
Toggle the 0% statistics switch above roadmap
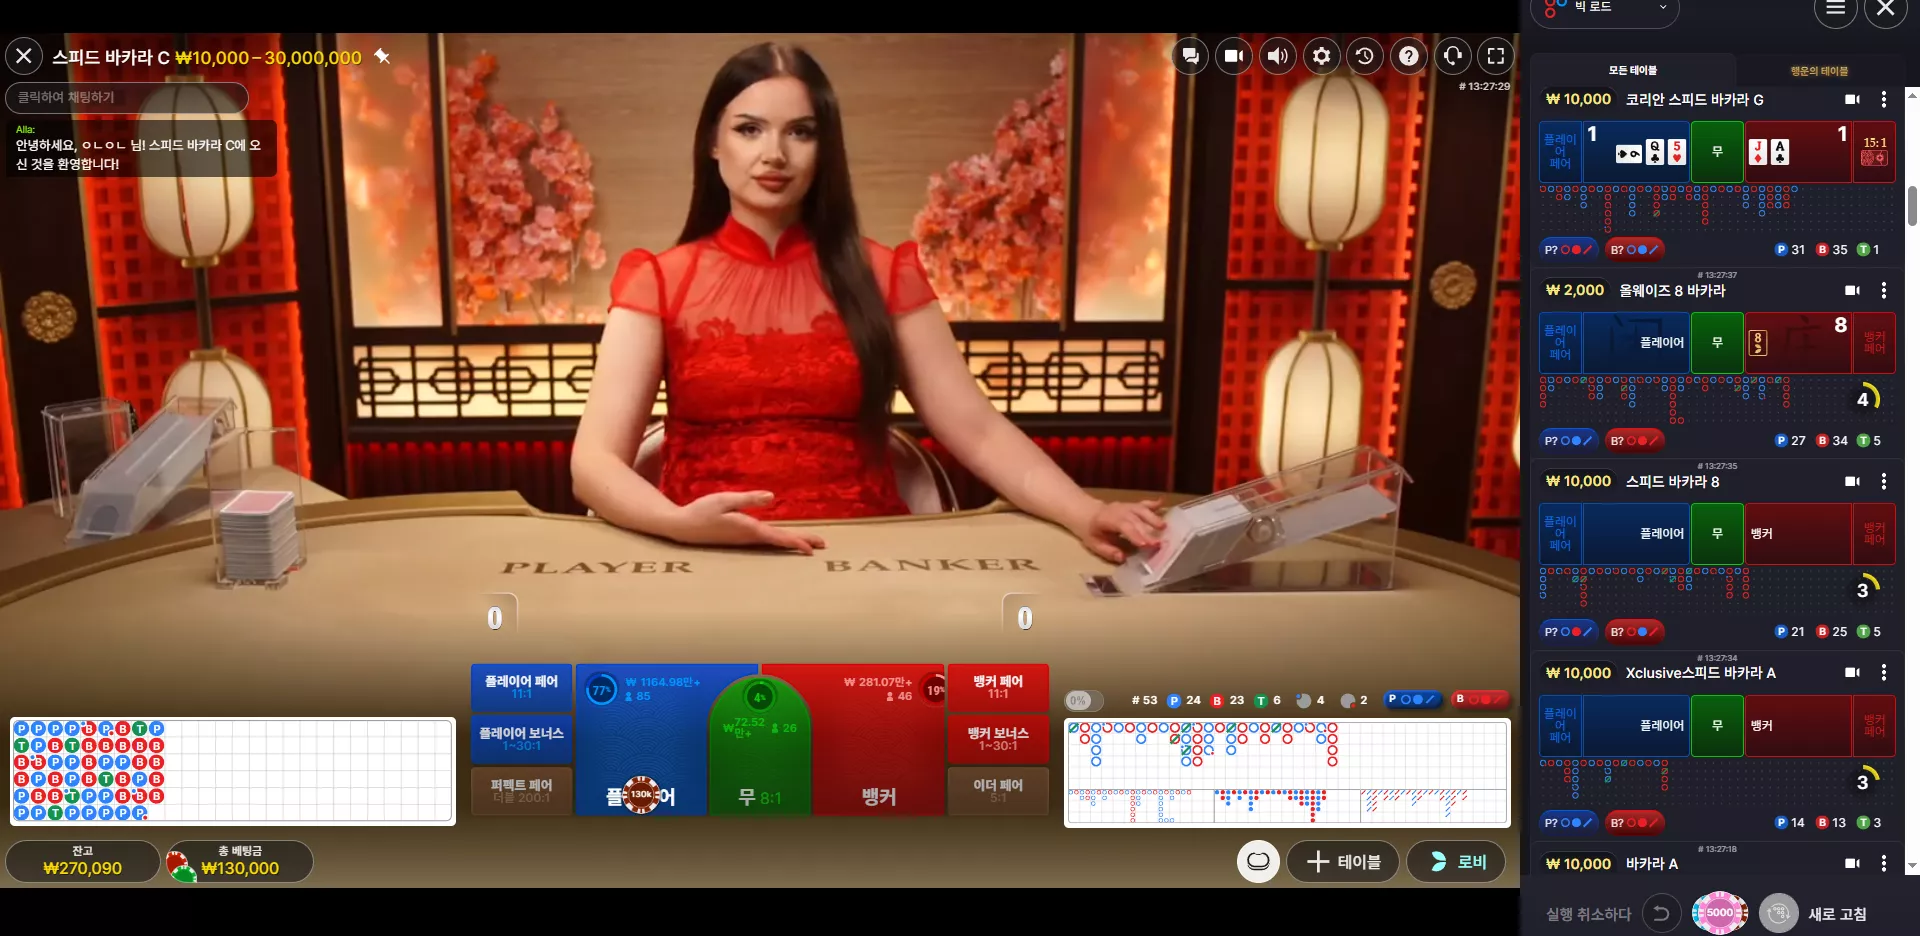coord(1084,700)
